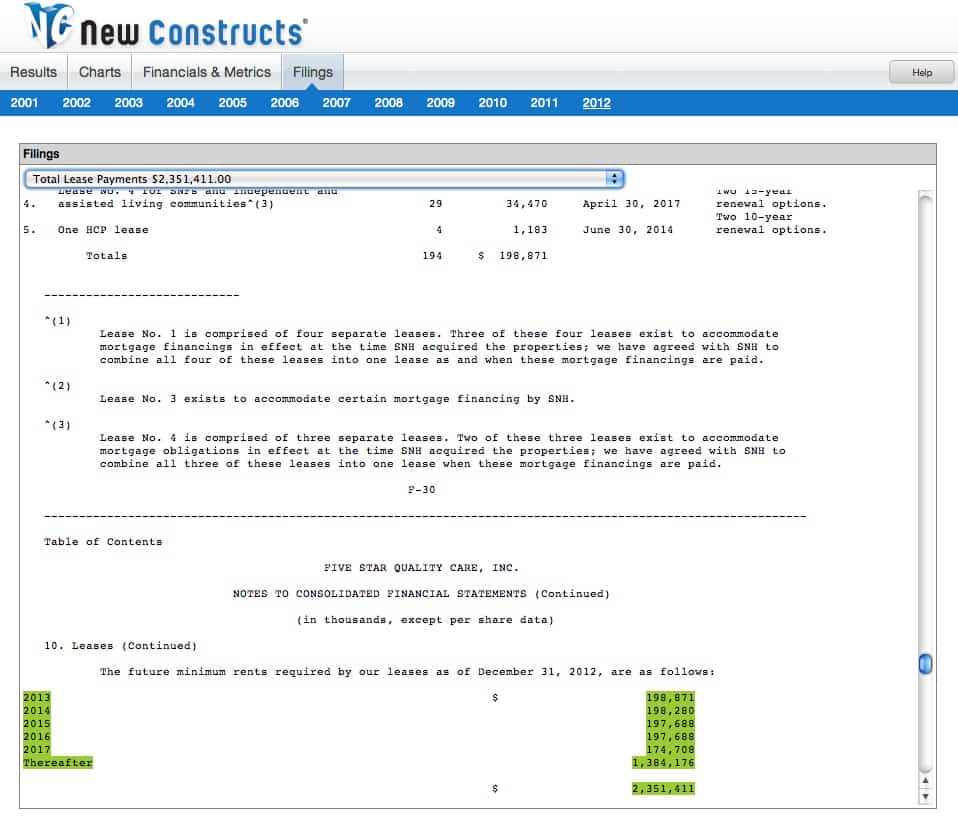Select year 2011 filing

(544, 103)
